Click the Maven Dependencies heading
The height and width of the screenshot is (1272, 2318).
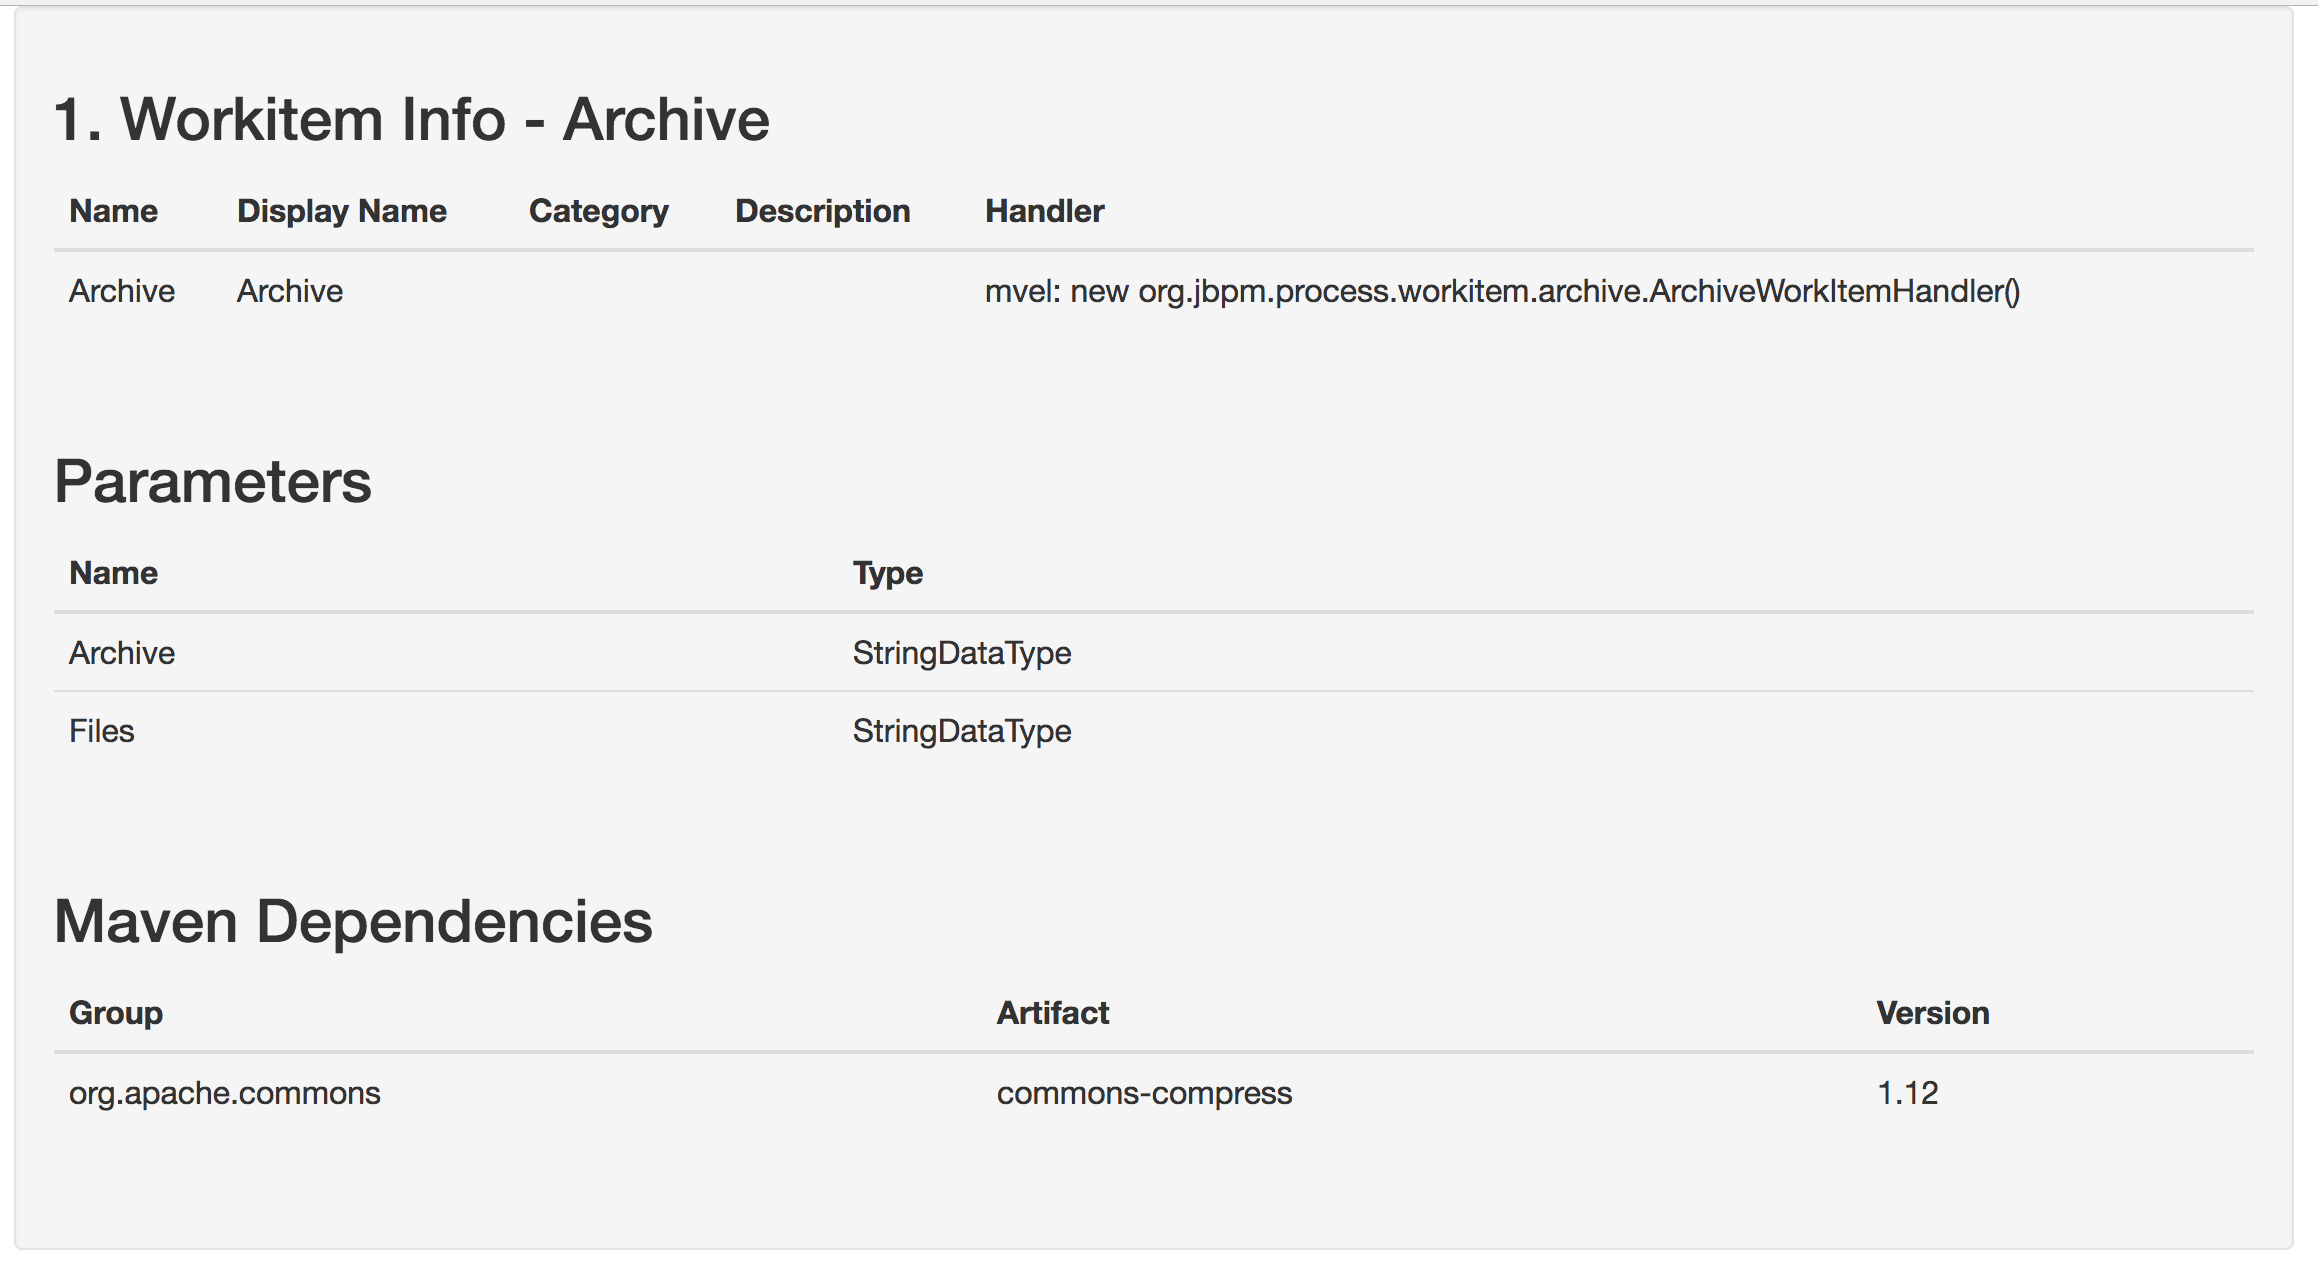[x=352, y=921]
